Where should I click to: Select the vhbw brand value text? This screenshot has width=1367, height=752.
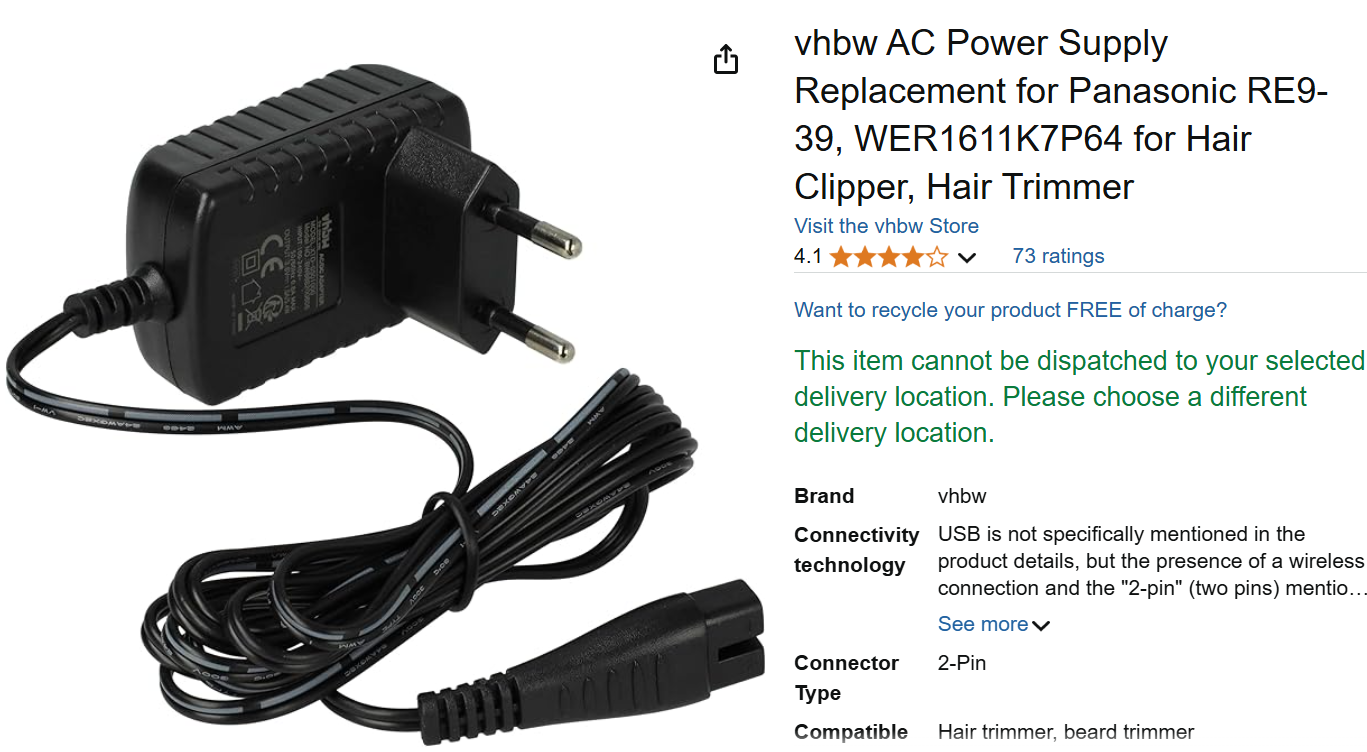[962, 496]
